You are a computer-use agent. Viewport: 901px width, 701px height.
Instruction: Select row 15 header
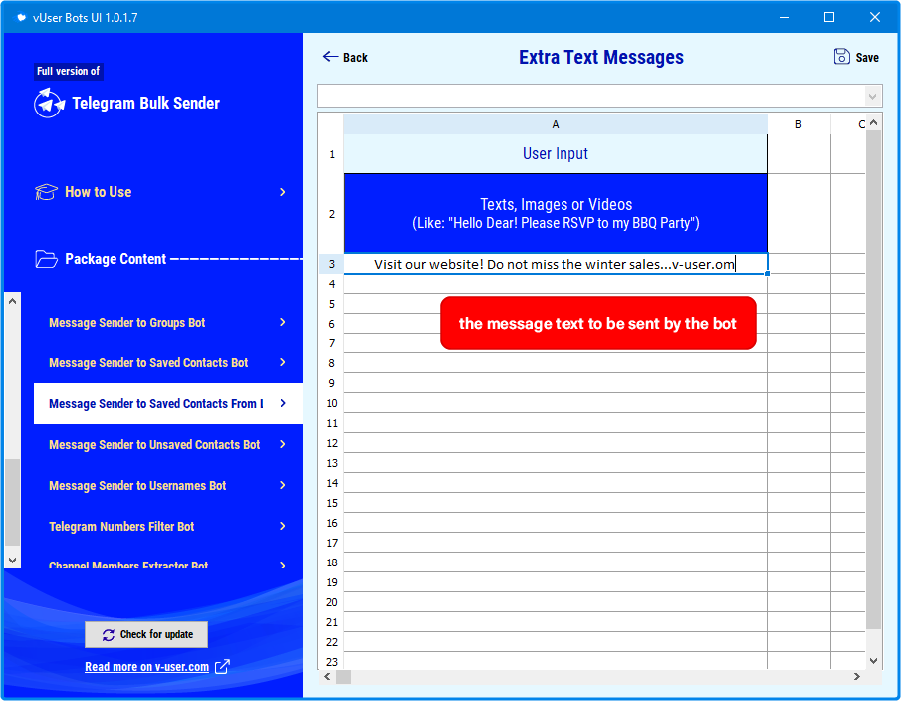tap(332, 503)
